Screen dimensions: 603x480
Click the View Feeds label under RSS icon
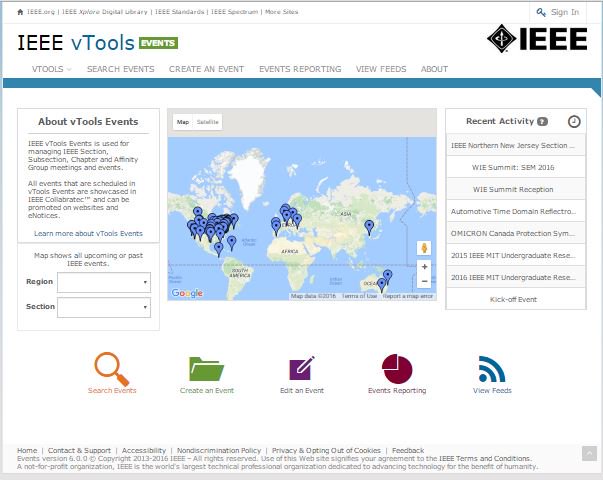(492, 390)
